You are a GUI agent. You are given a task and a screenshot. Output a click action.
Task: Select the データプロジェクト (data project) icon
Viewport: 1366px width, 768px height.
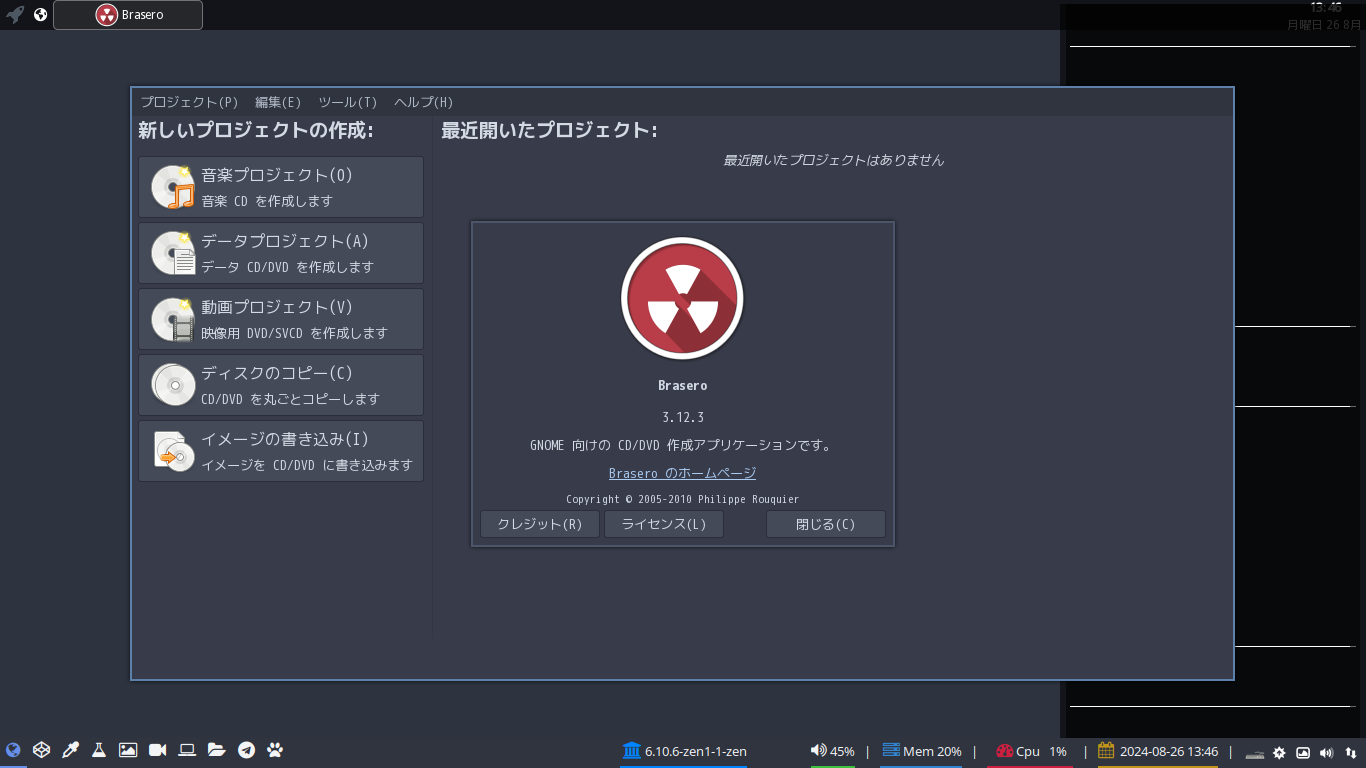coord(172,252)
